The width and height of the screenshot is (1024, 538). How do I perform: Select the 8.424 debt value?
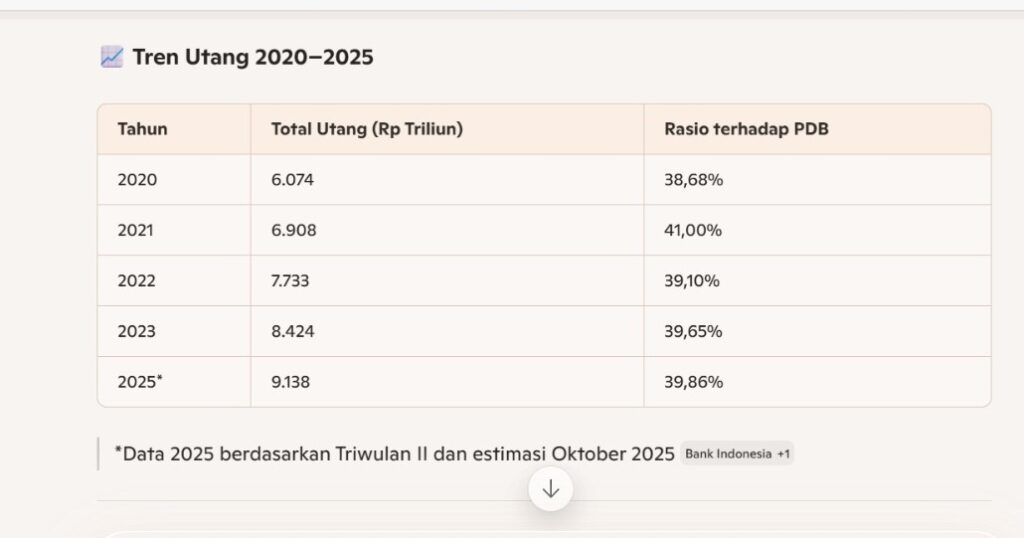293,331
